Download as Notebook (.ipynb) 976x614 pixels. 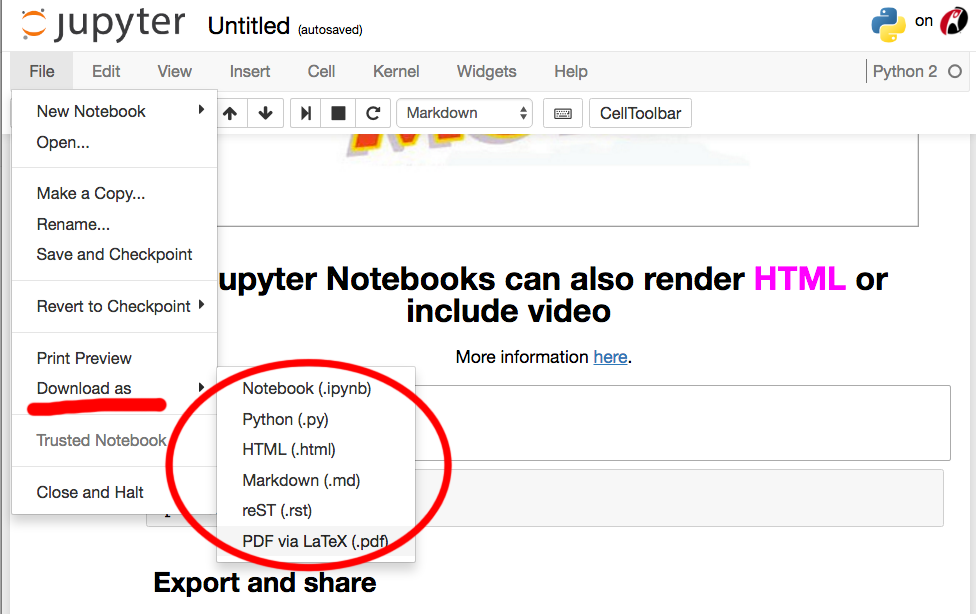tap(316, 389)
